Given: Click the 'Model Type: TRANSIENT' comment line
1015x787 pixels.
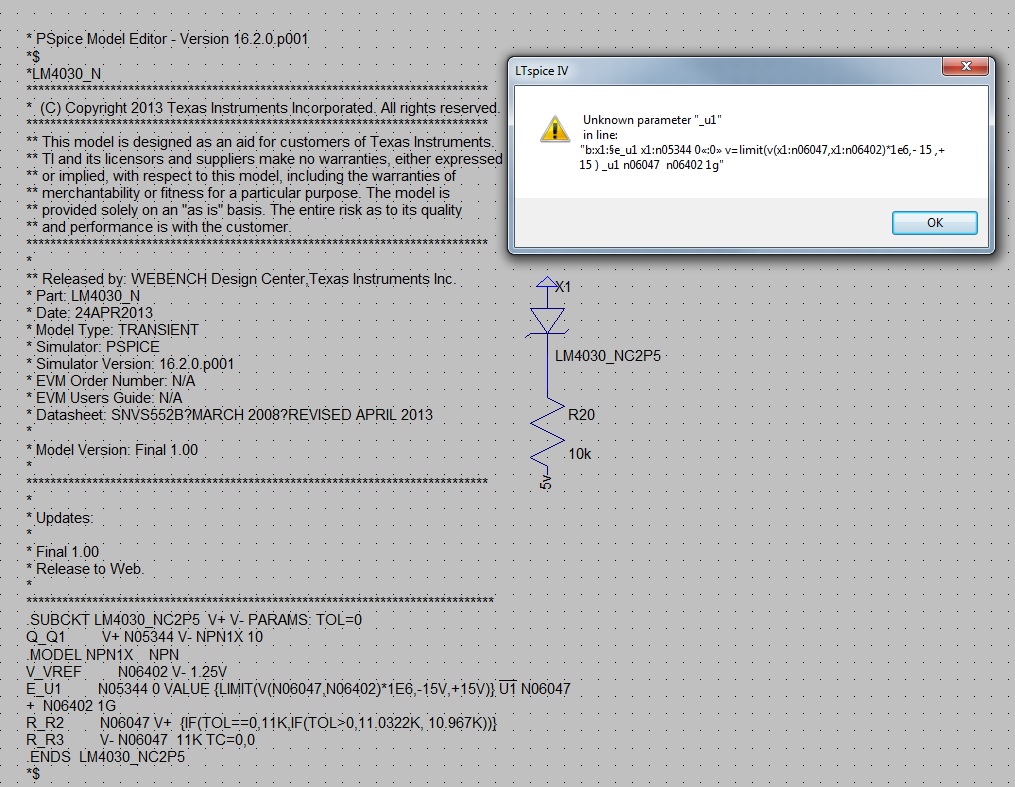Looking at the screenshot, I should pos(112,330).
